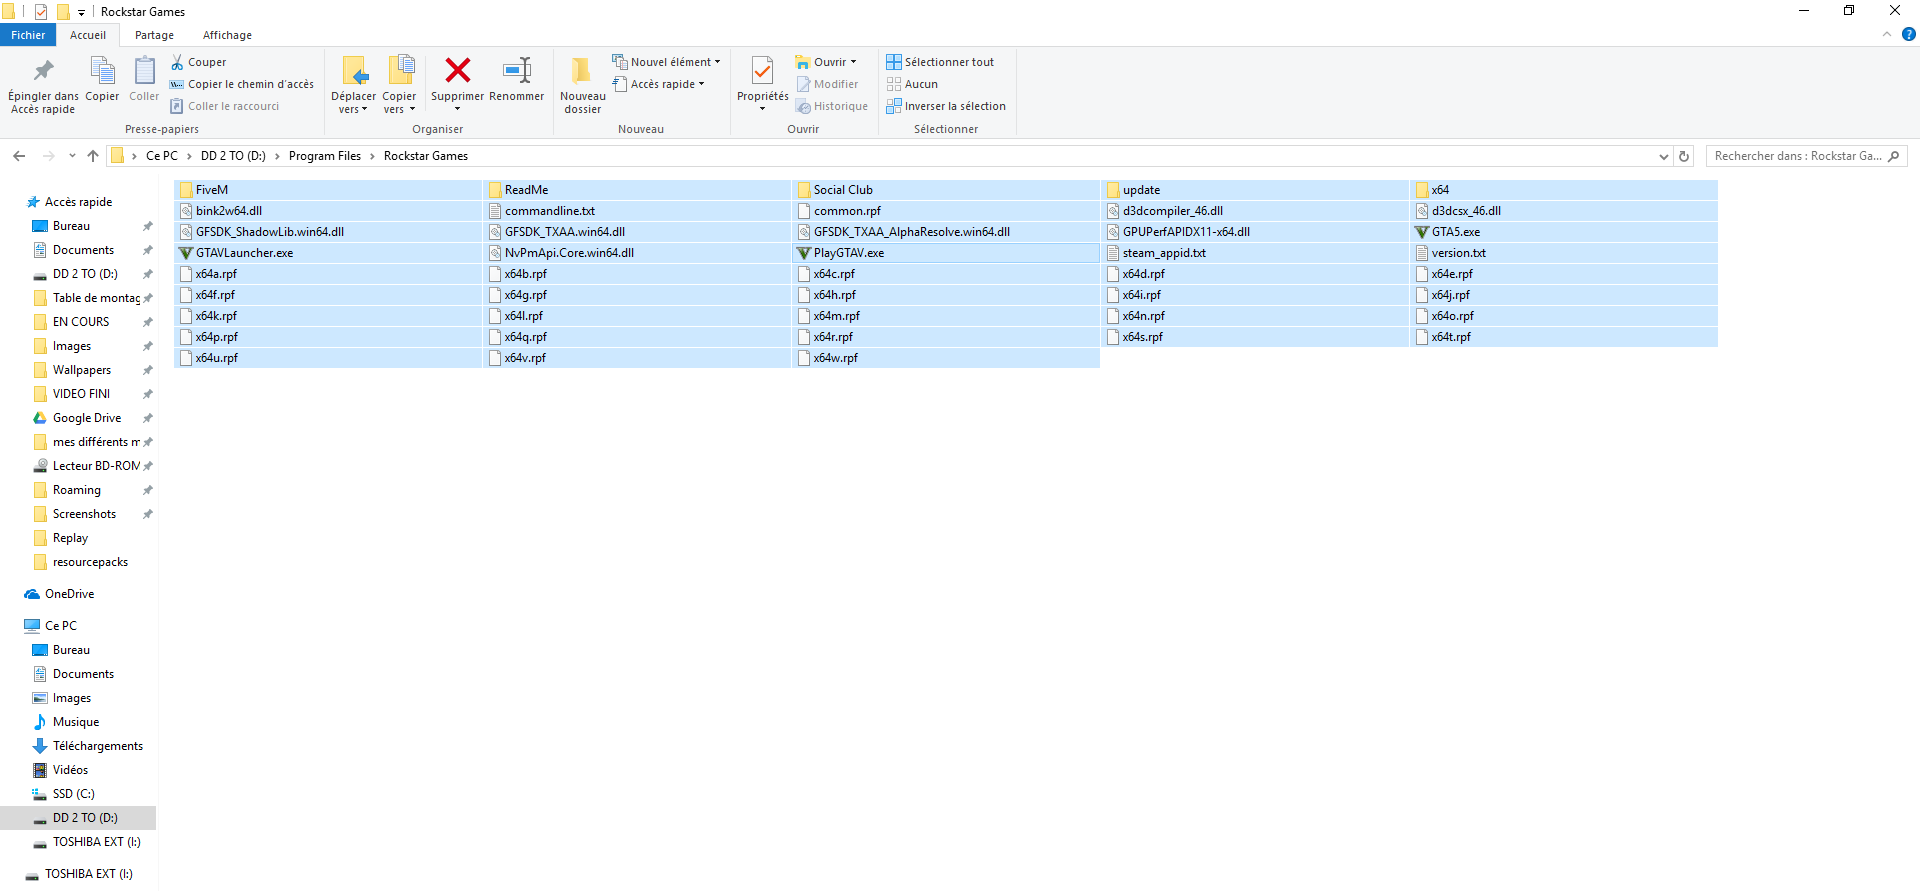This screenshot has width=1920, height=891.
Task: Select PlayGTAV.exe
Action: click(946, 253)
